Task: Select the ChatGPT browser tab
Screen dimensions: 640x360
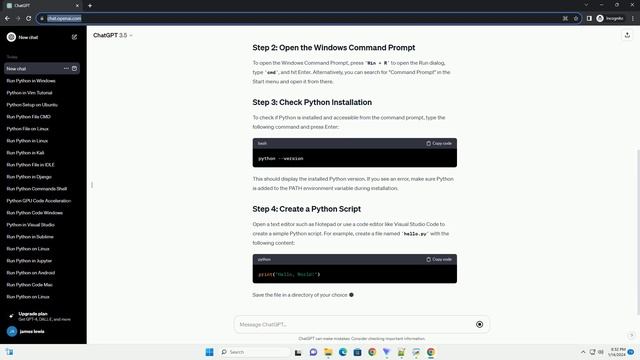Action: click(42, 6)
